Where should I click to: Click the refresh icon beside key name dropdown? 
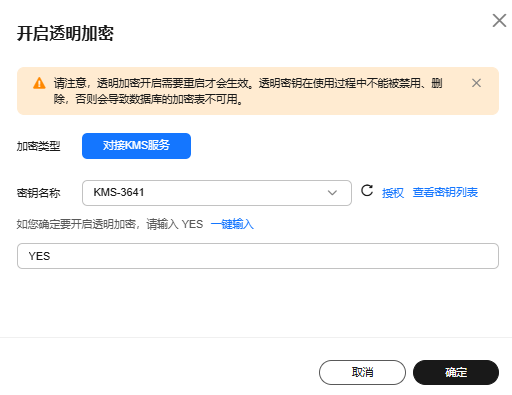[367, 191]
